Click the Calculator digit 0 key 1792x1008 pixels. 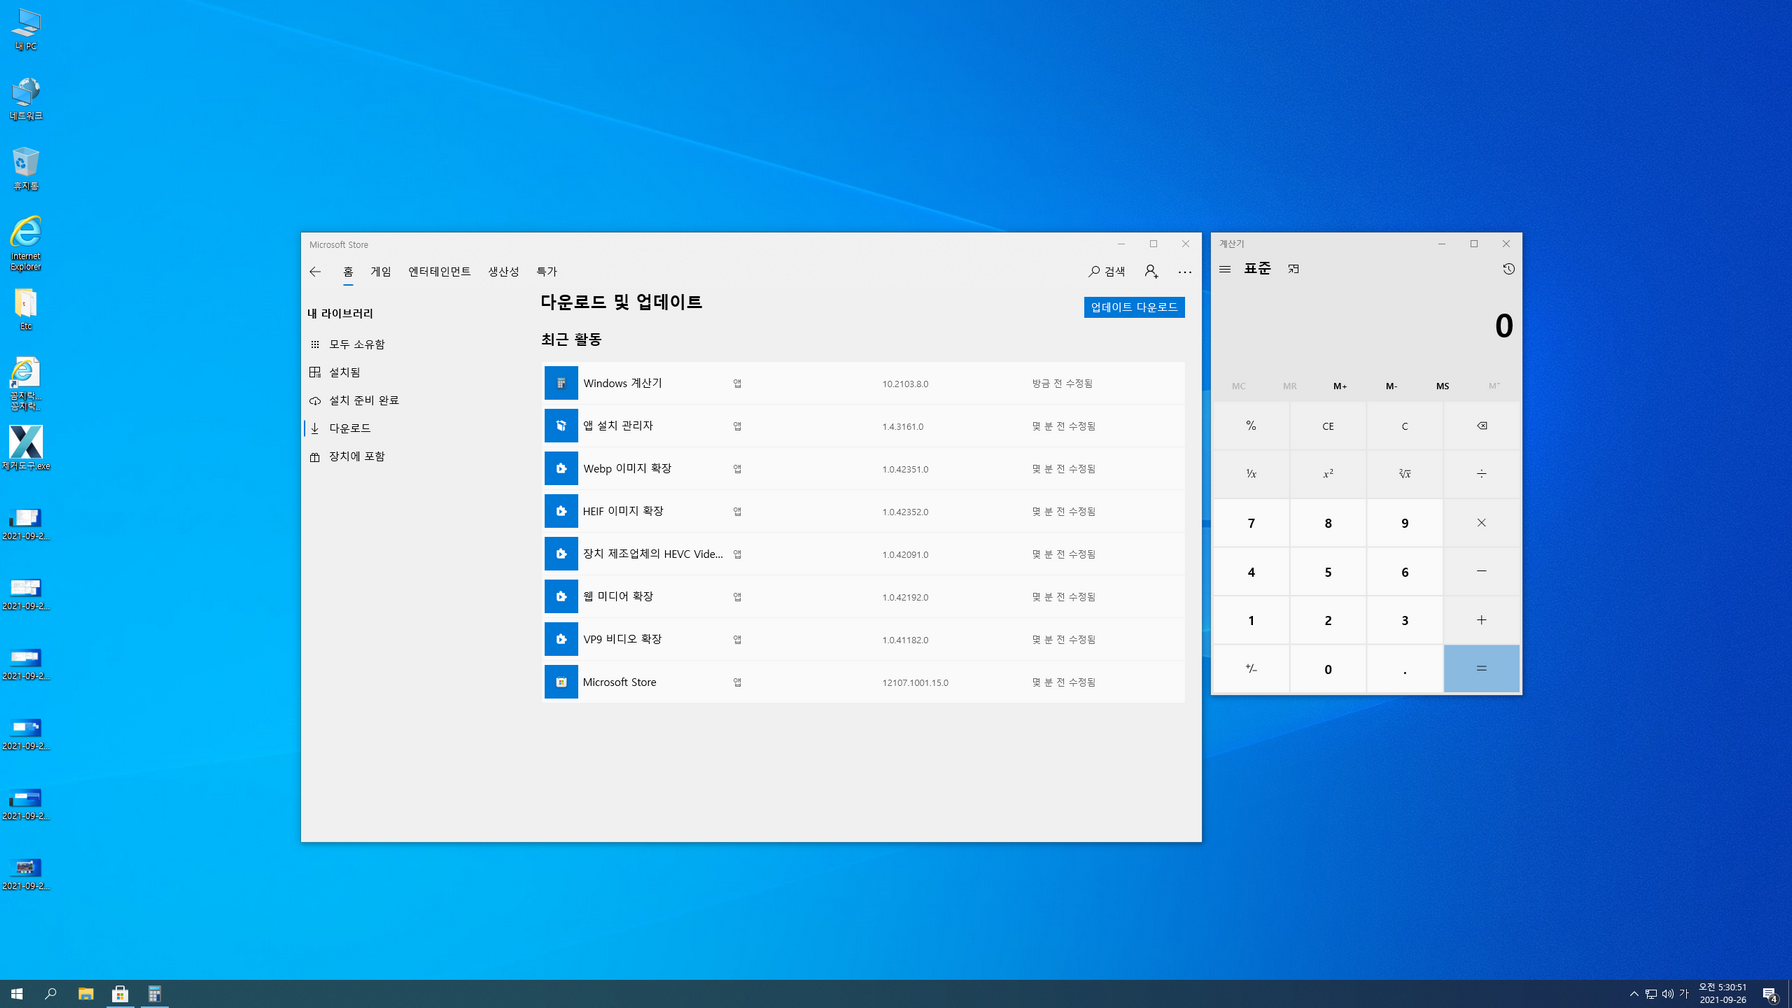tap(1328, 669)
